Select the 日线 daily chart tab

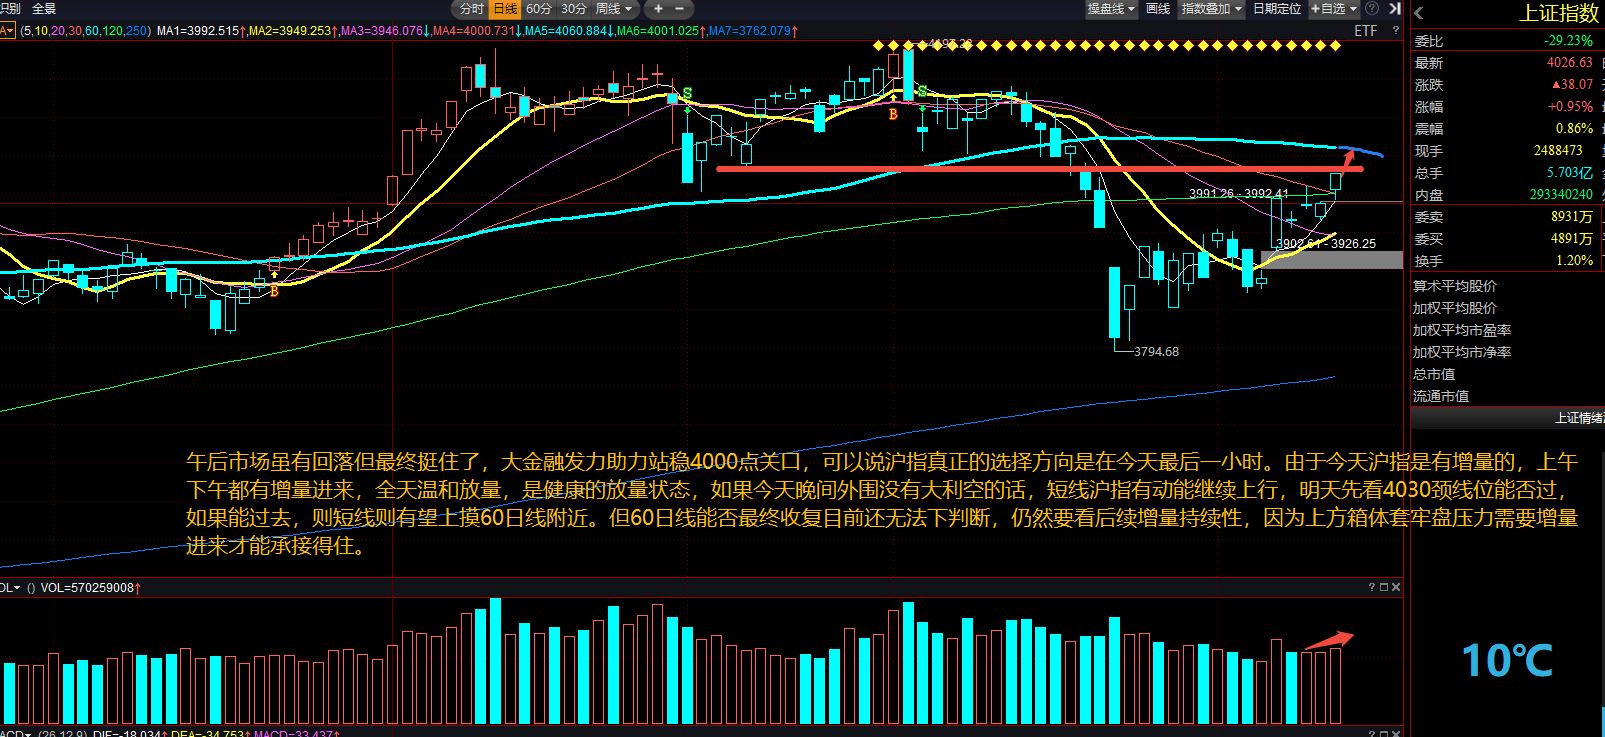[x=505, y=9]
